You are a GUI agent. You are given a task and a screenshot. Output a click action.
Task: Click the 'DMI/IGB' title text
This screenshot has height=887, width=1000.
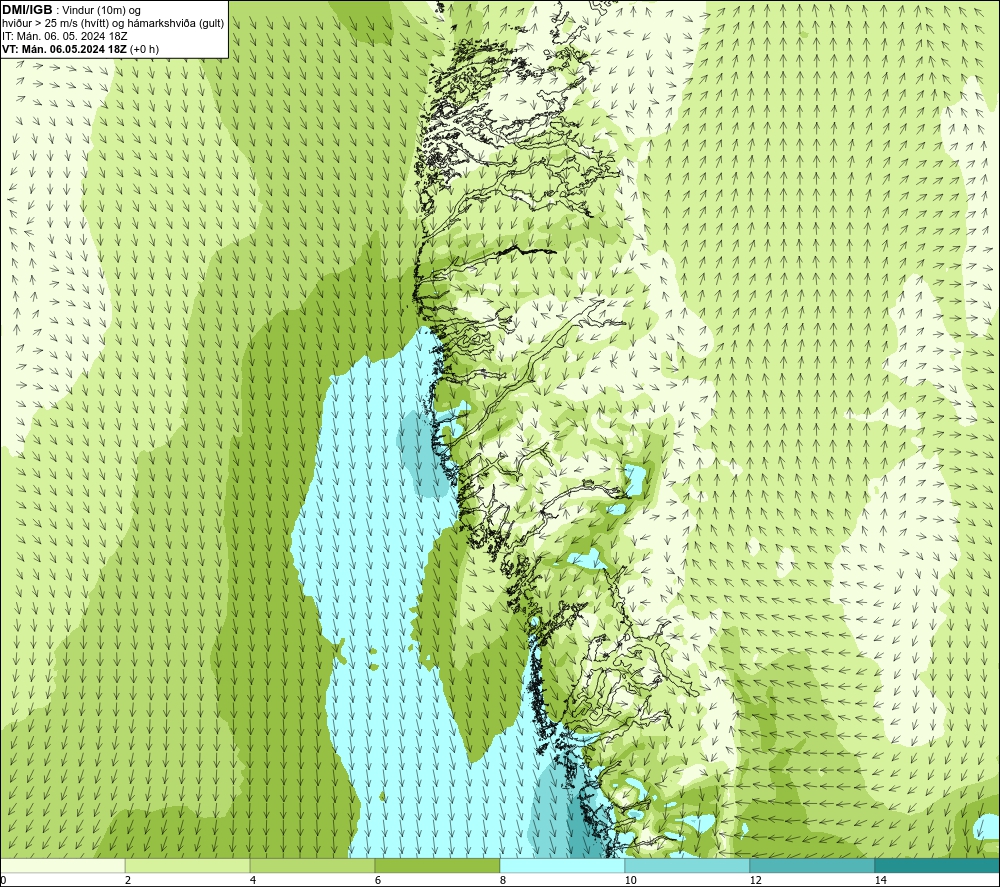tap(27, 10)
